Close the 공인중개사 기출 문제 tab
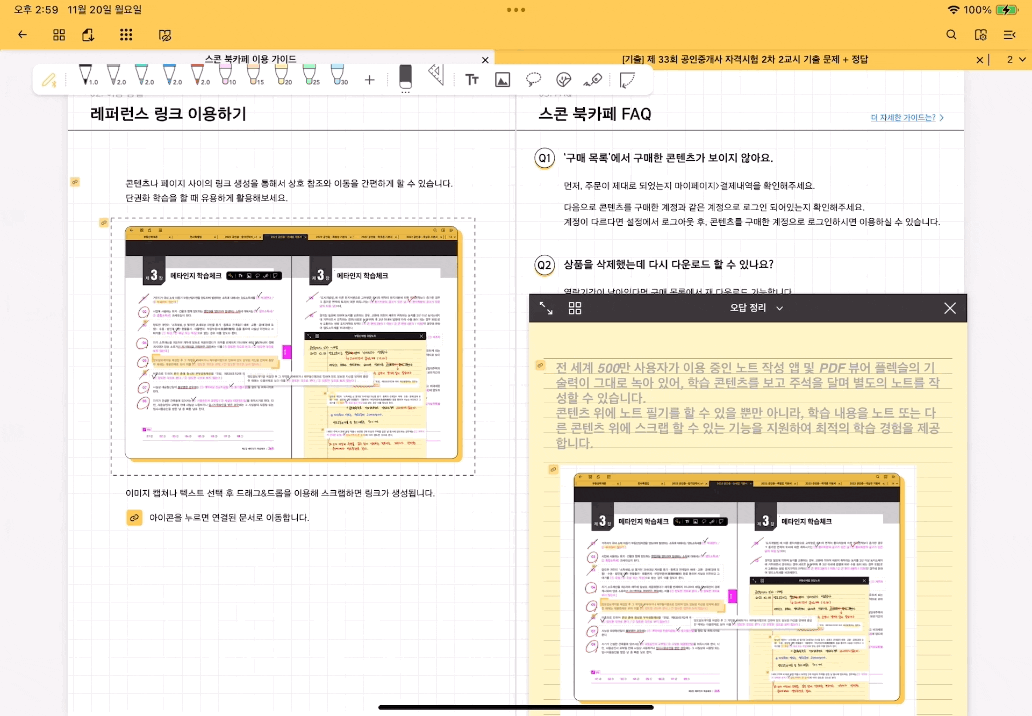1032x716 pixels. click(x=980, y=60)
